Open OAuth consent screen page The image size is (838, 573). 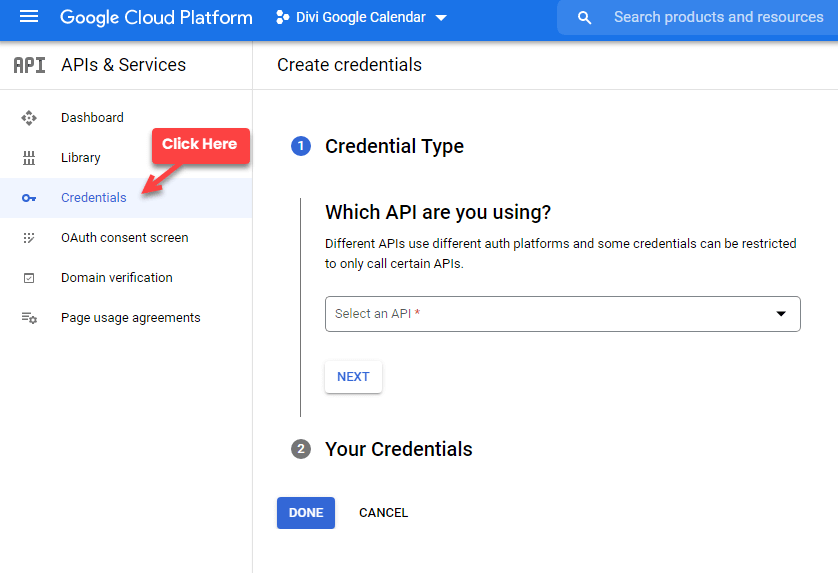tap(126, 238)
